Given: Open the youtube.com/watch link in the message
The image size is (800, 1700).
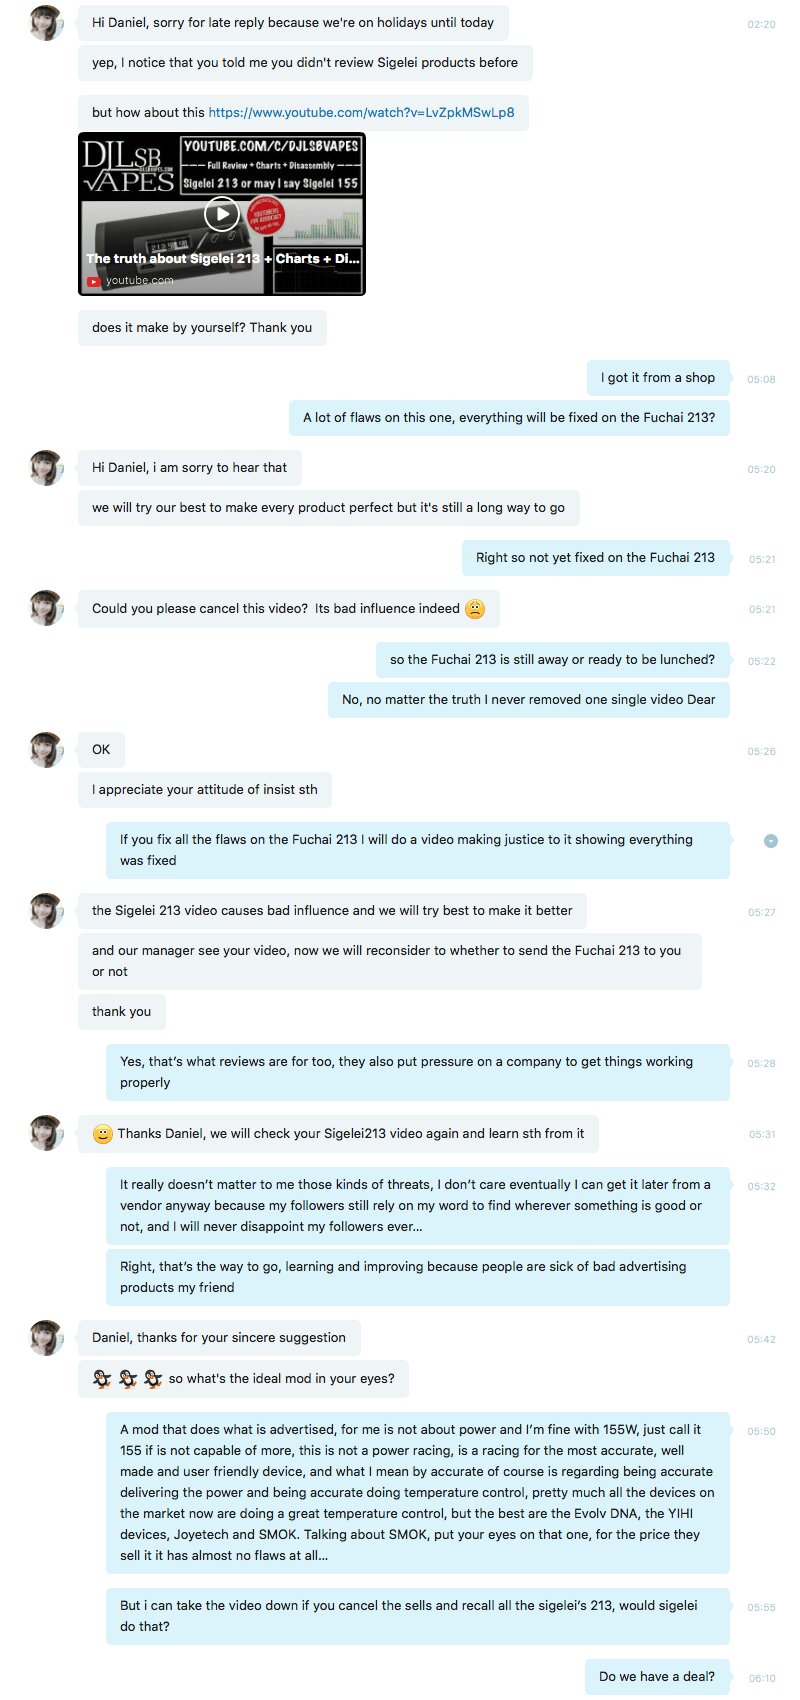Looking at the screenshot, I should click(361, 112).
